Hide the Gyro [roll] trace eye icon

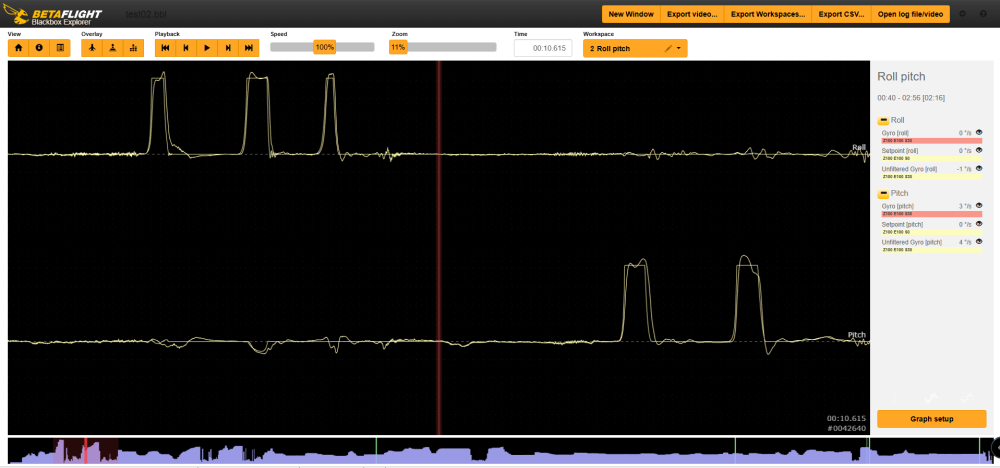(x=979, y=132)
